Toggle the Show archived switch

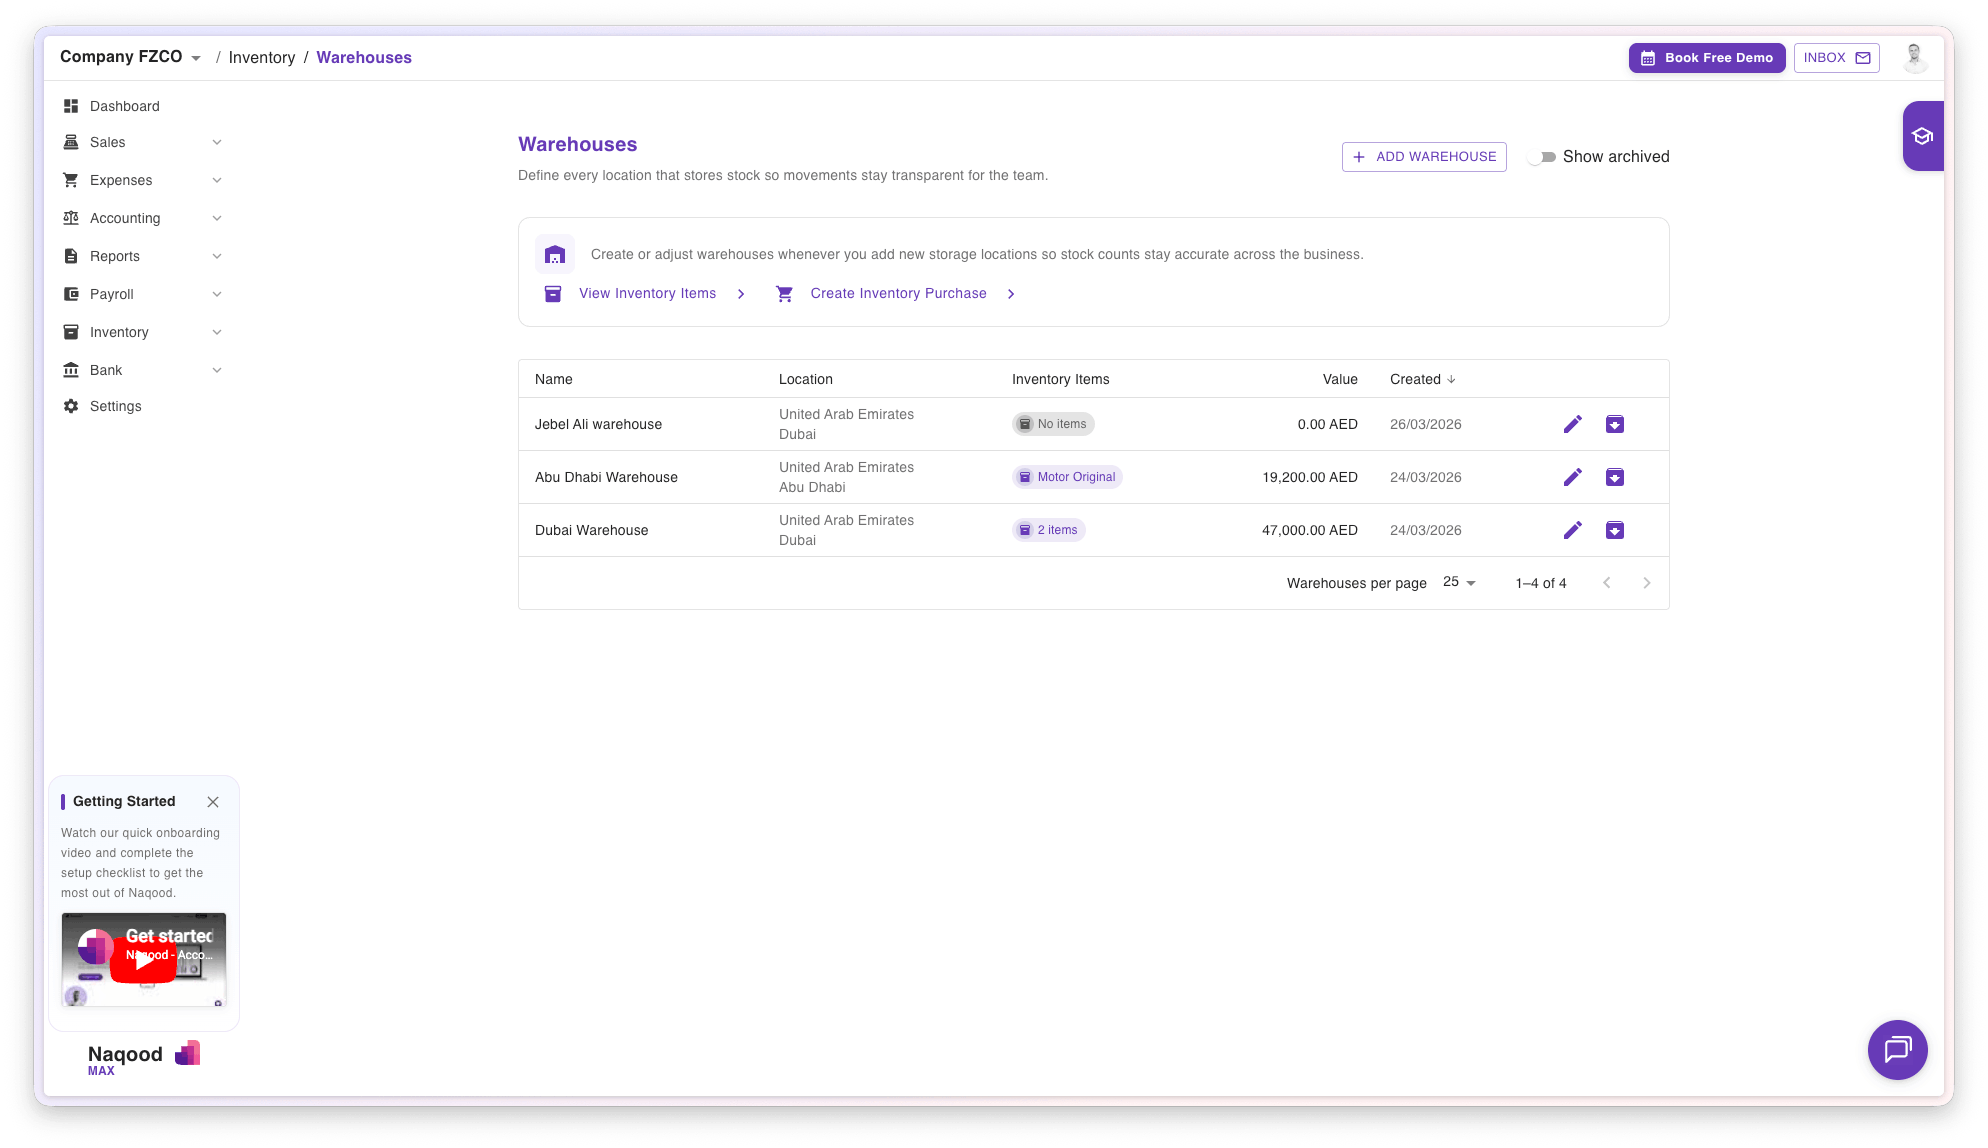(1542, 157)
